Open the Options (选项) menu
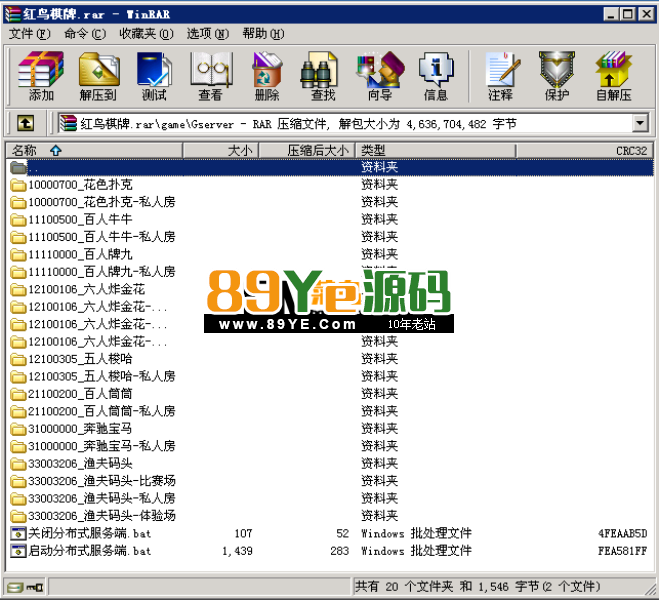The width and height of the screenshot is (659, 600). 208,34
